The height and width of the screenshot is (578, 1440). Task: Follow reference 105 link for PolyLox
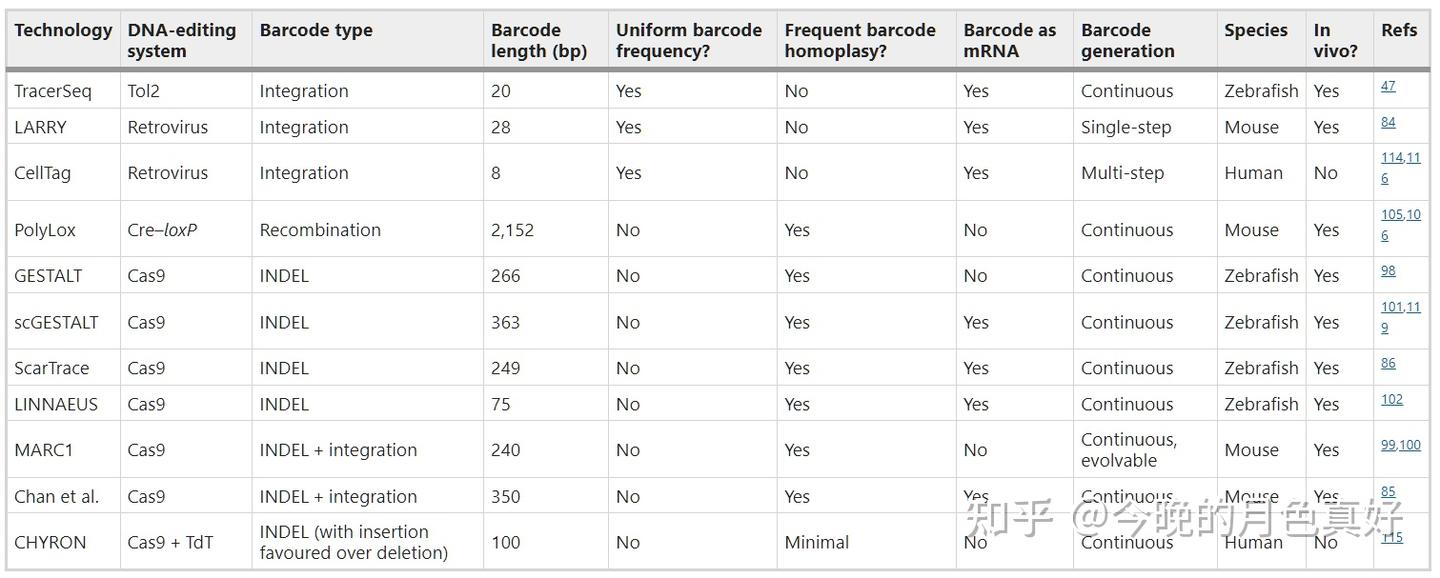[1392, 215]
